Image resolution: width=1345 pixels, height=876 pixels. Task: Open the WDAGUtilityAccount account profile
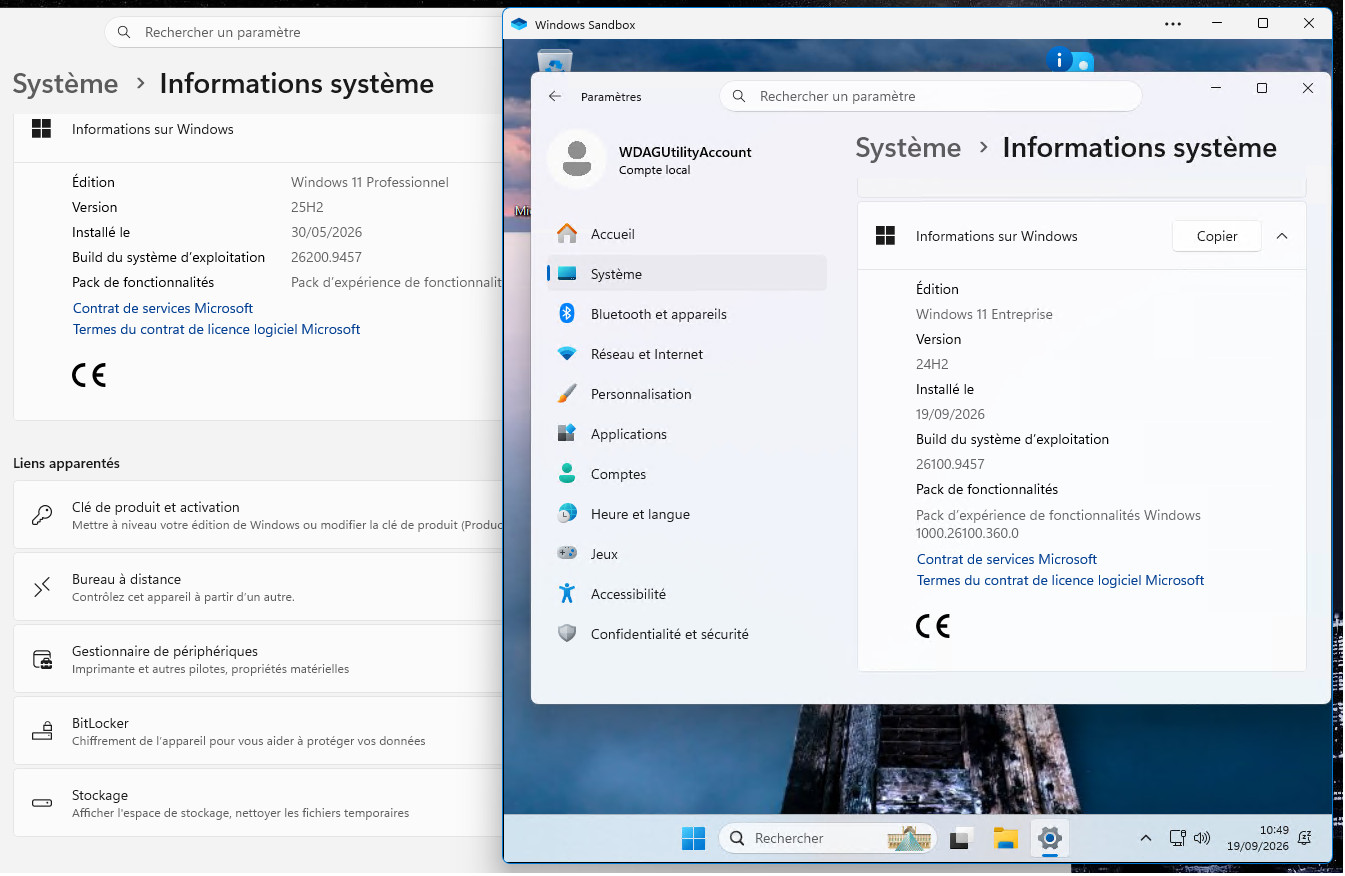point(650,160)
